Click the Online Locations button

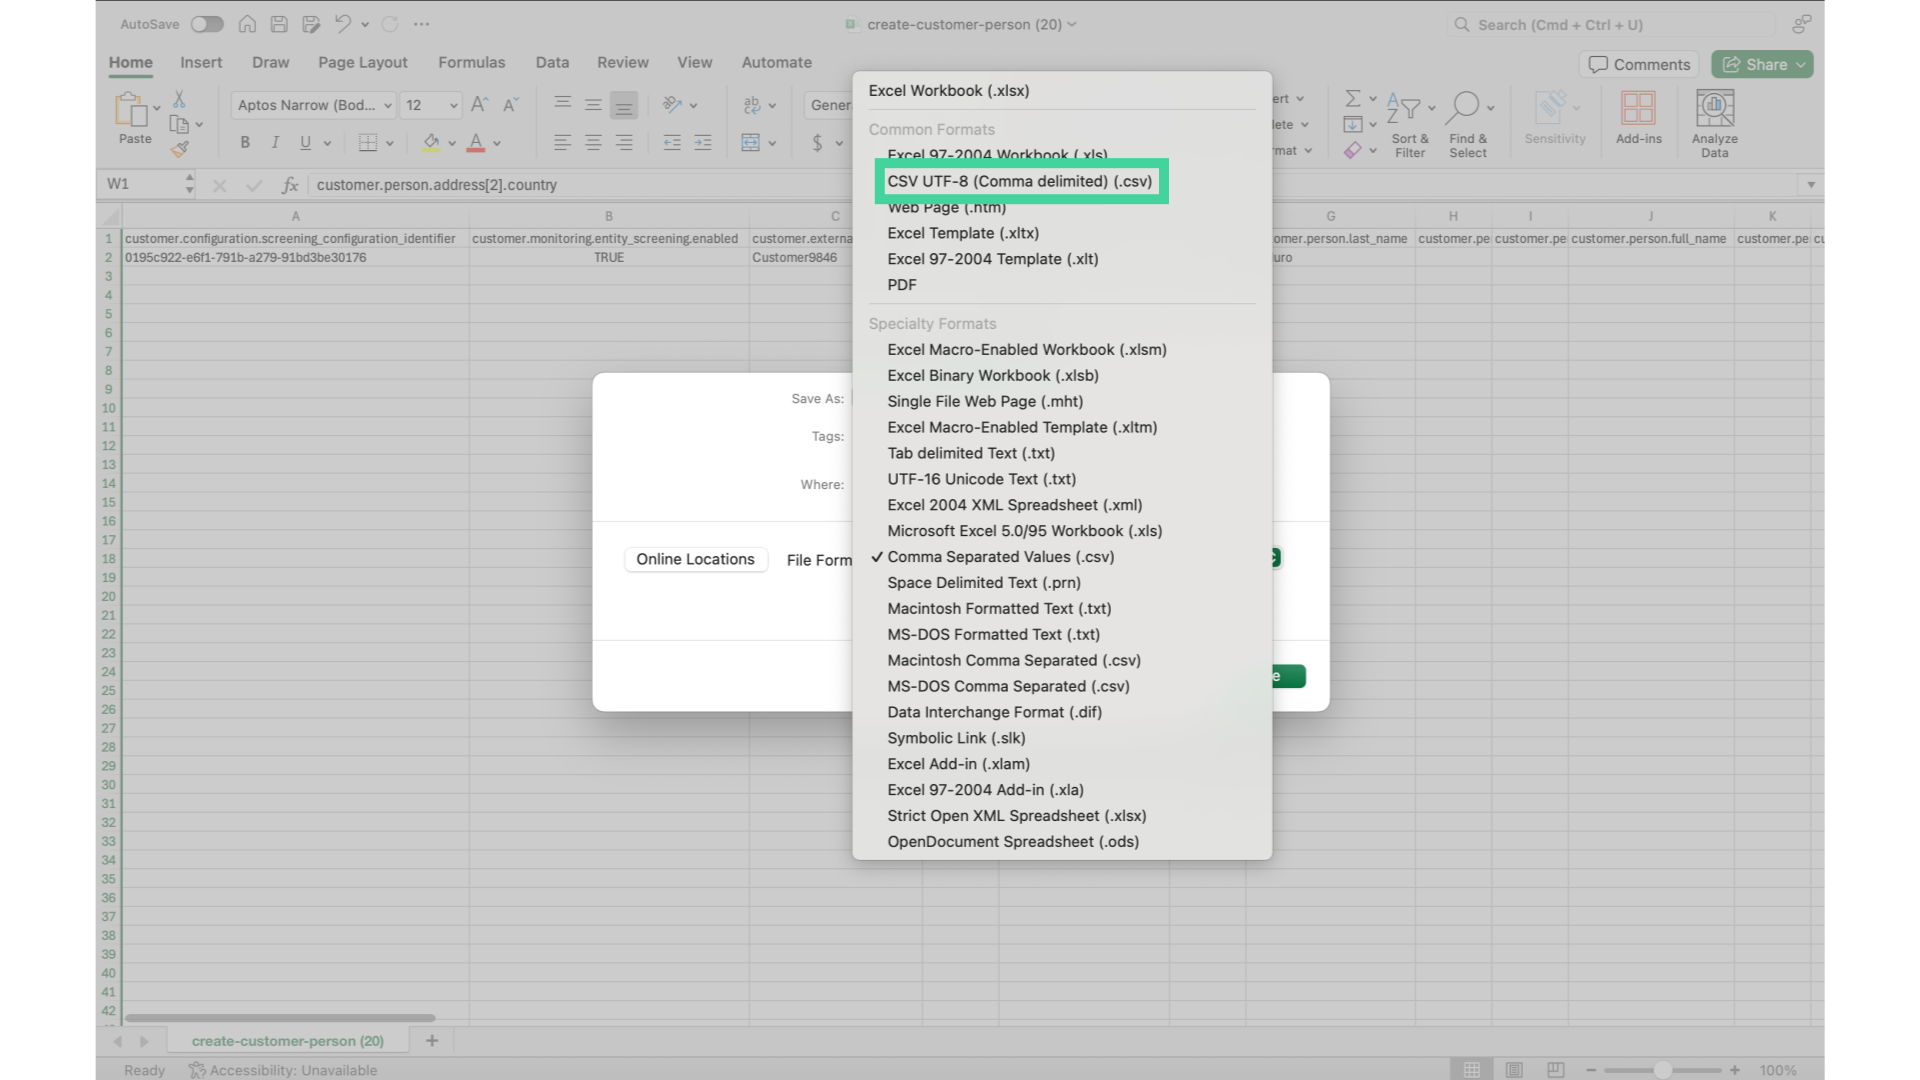(x=695, y=559)
